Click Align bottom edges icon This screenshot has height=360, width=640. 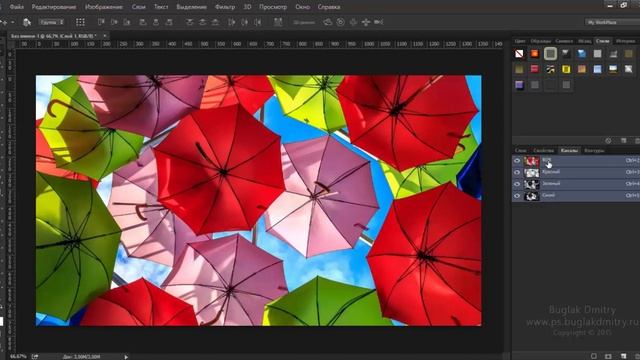click(x=127, y=22)
